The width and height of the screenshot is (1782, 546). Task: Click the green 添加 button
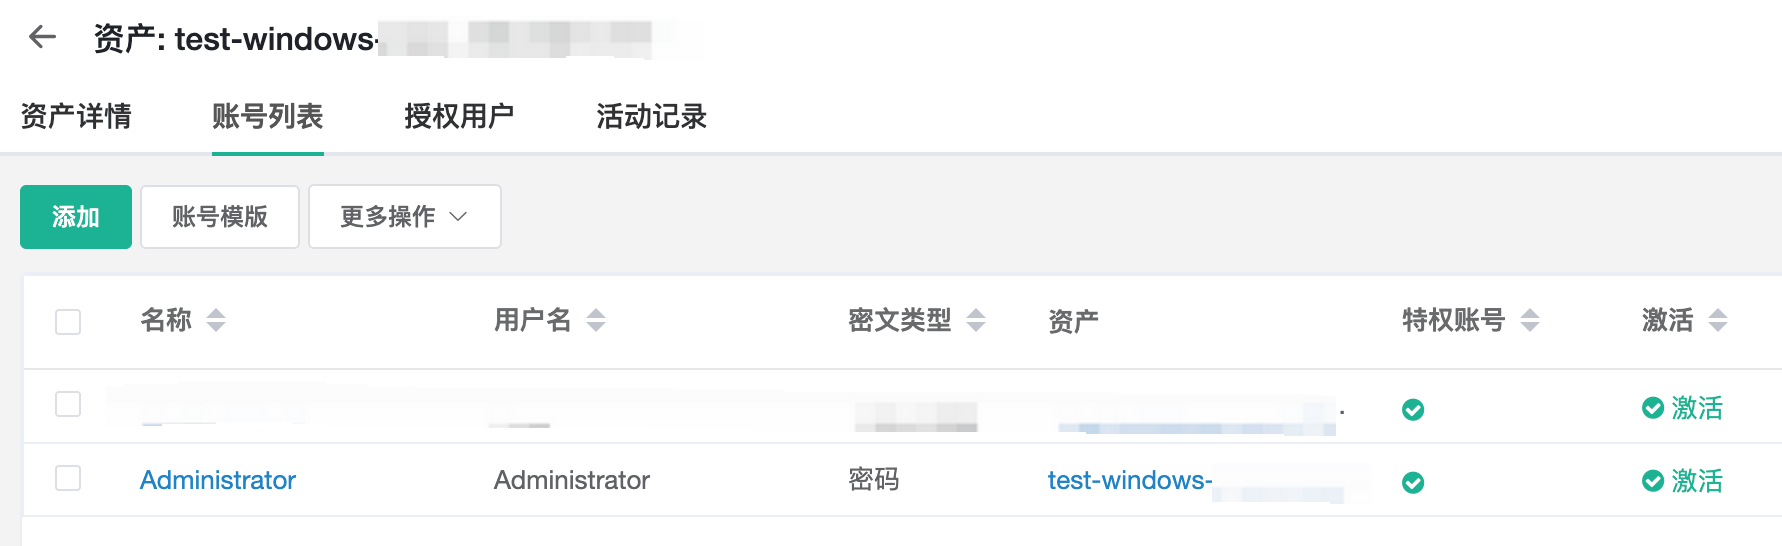click(76, 216)
